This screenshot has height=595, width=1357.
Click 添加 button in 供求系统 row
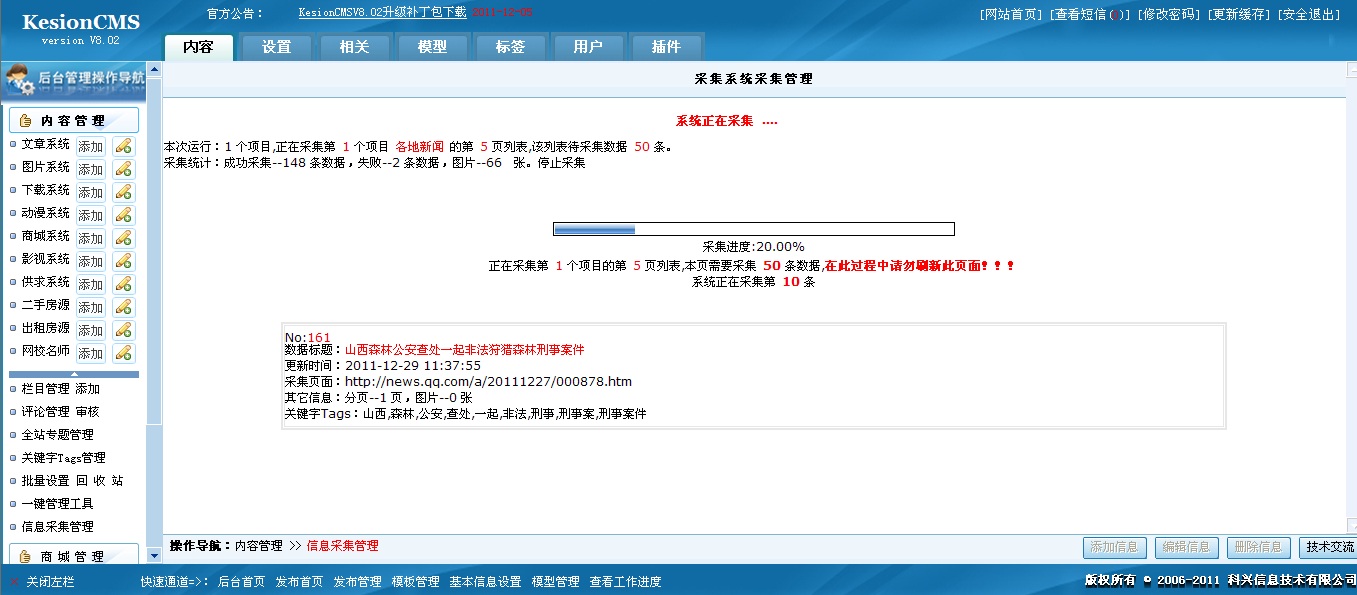point(91,284)
